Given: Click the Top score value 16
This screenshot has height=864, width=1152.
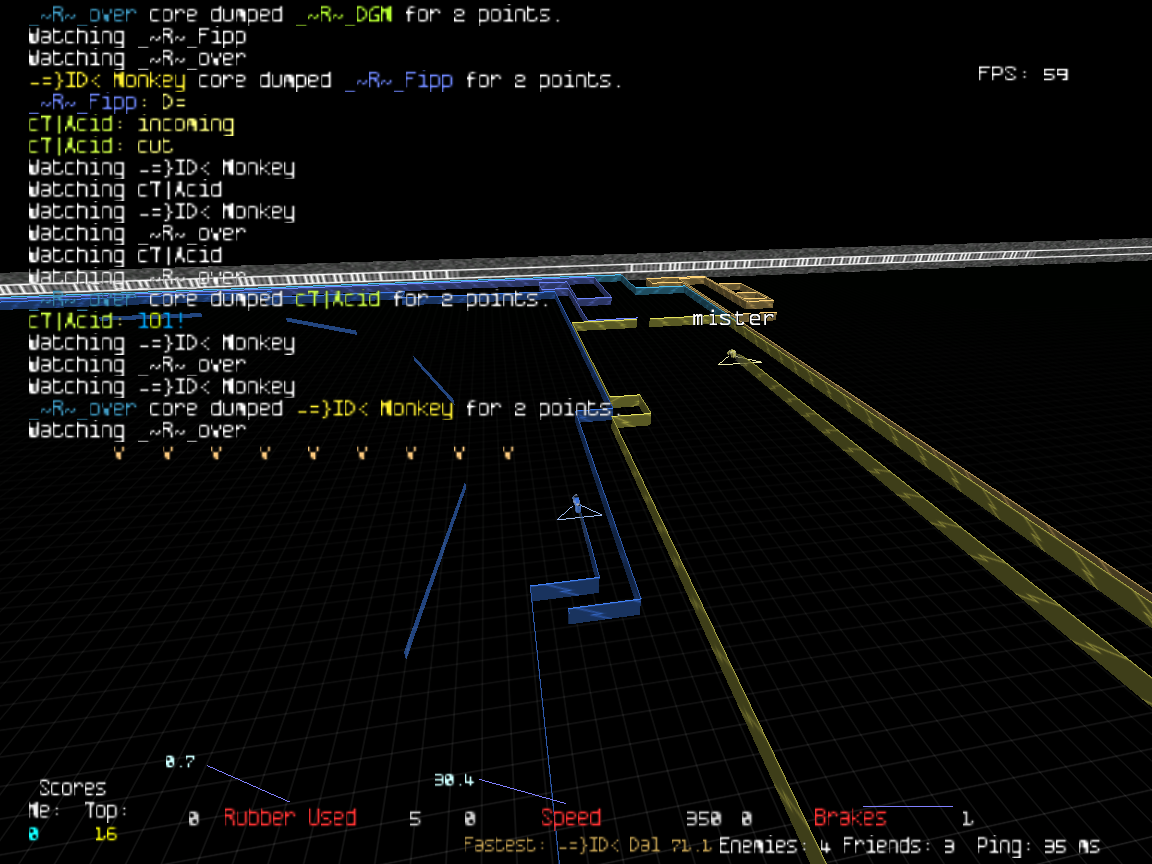Looking at the screenshot, I should 105,833.
